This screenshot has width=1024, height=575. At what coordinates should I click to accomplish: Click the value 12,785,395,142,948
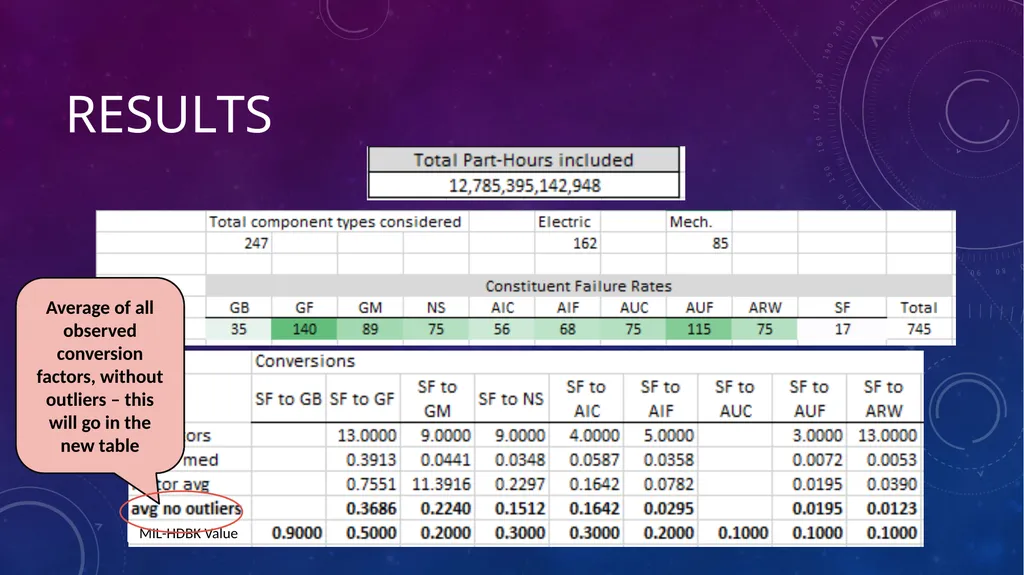524,186
